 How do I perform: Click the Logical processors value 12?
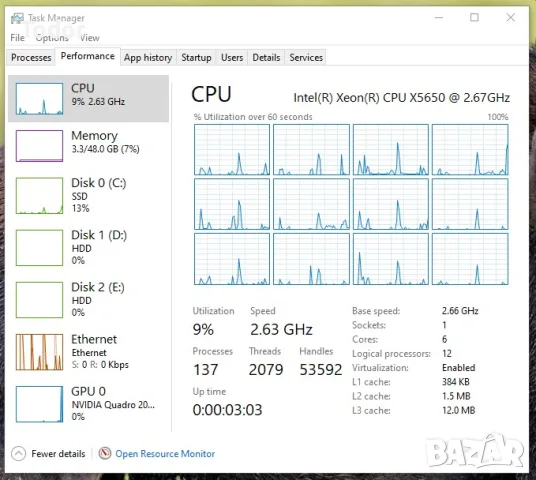(447, 354)
